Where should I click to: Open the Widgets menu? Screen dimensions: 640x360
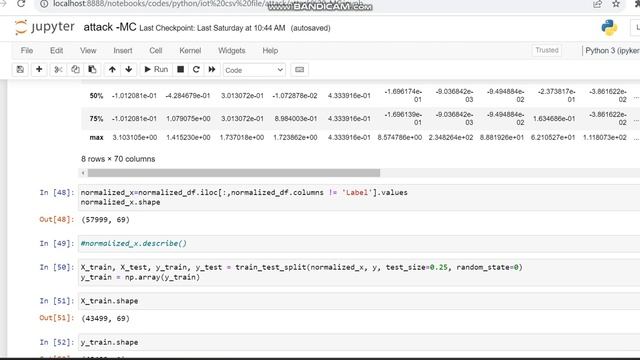click(231, 51)
